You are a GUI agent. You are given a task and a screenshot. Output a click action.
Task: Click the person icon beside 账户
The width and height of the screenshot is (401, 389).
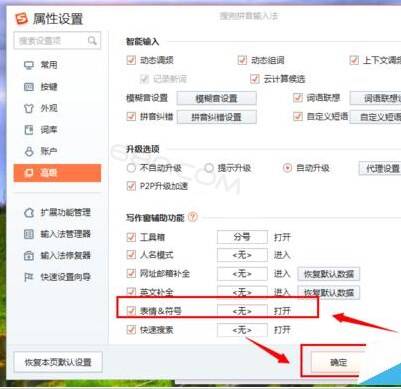click(x=29, y=151)
